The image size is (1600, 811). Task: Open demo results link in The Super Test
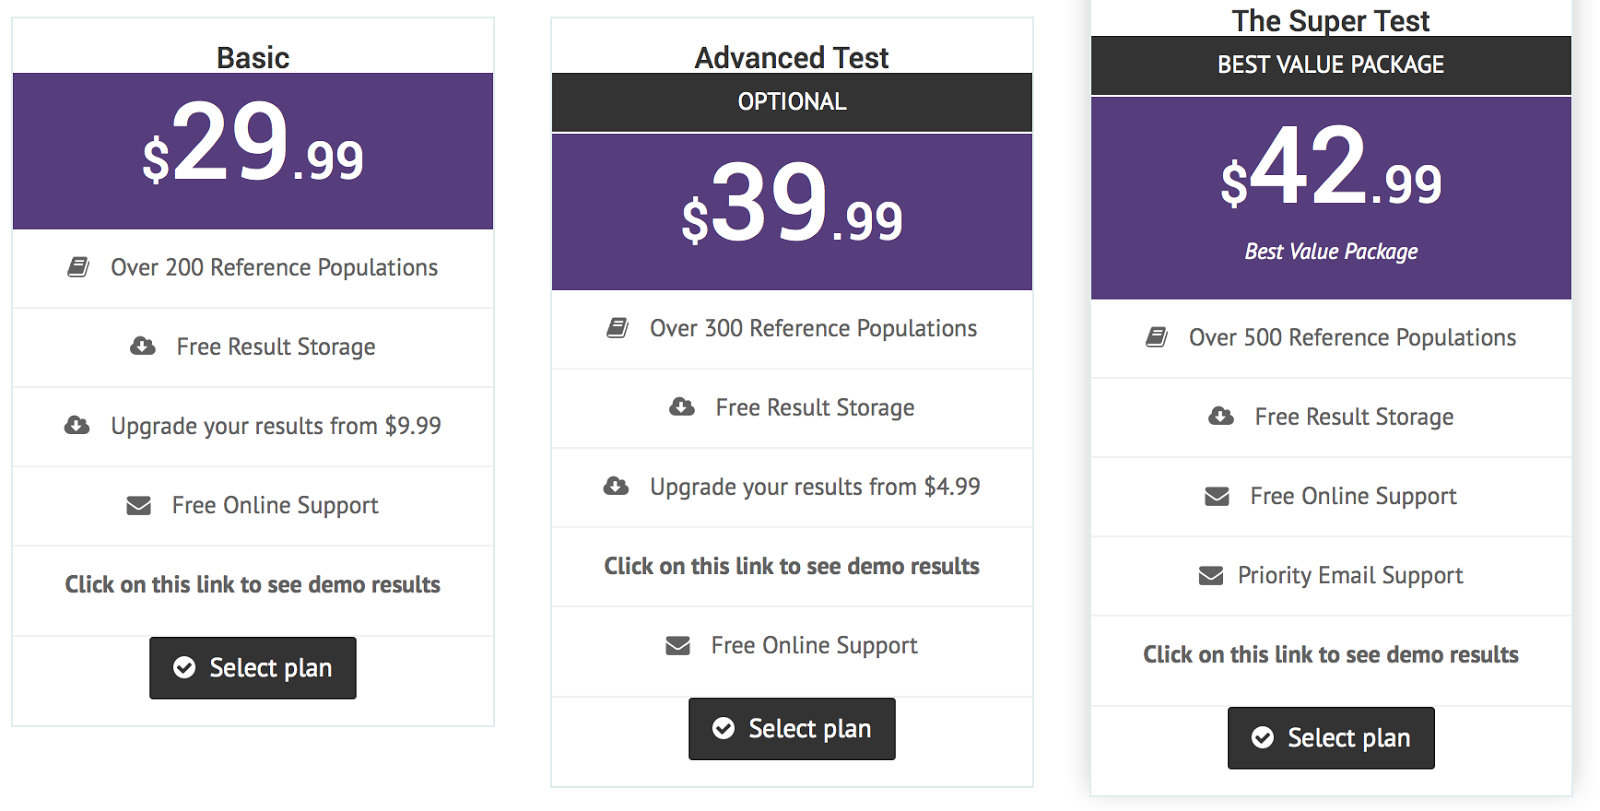coord(1331,655)
